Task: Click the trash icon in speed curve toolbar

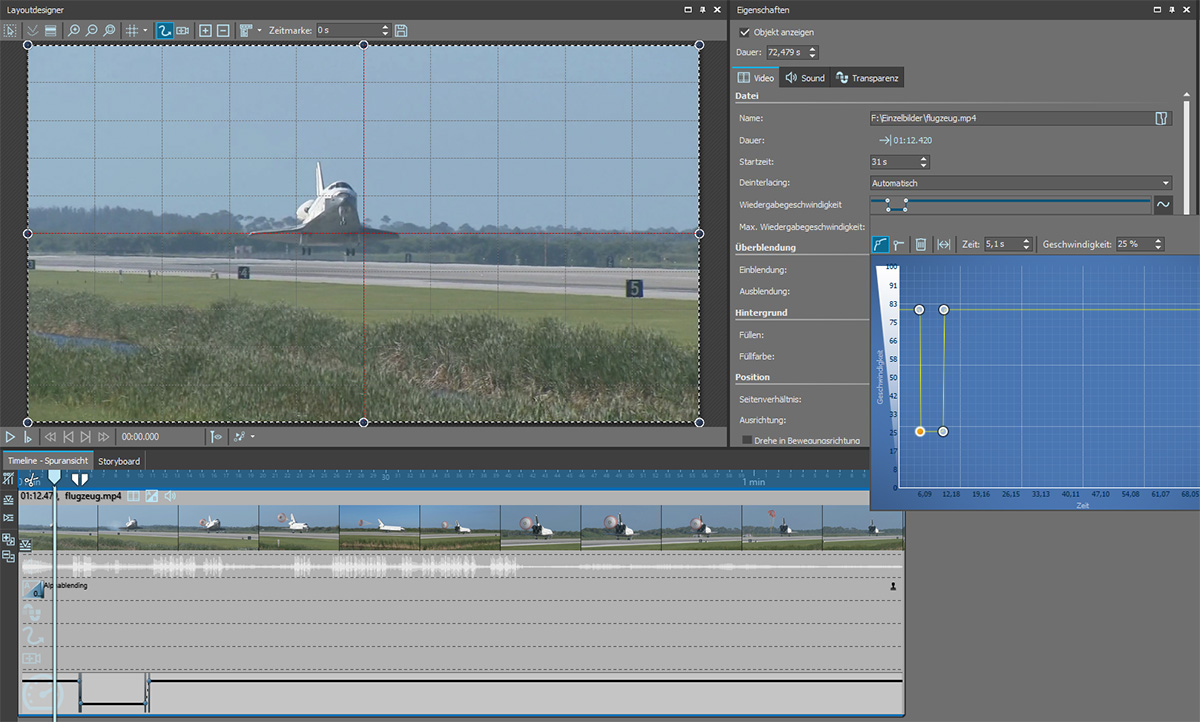Action: coord(921,244)
